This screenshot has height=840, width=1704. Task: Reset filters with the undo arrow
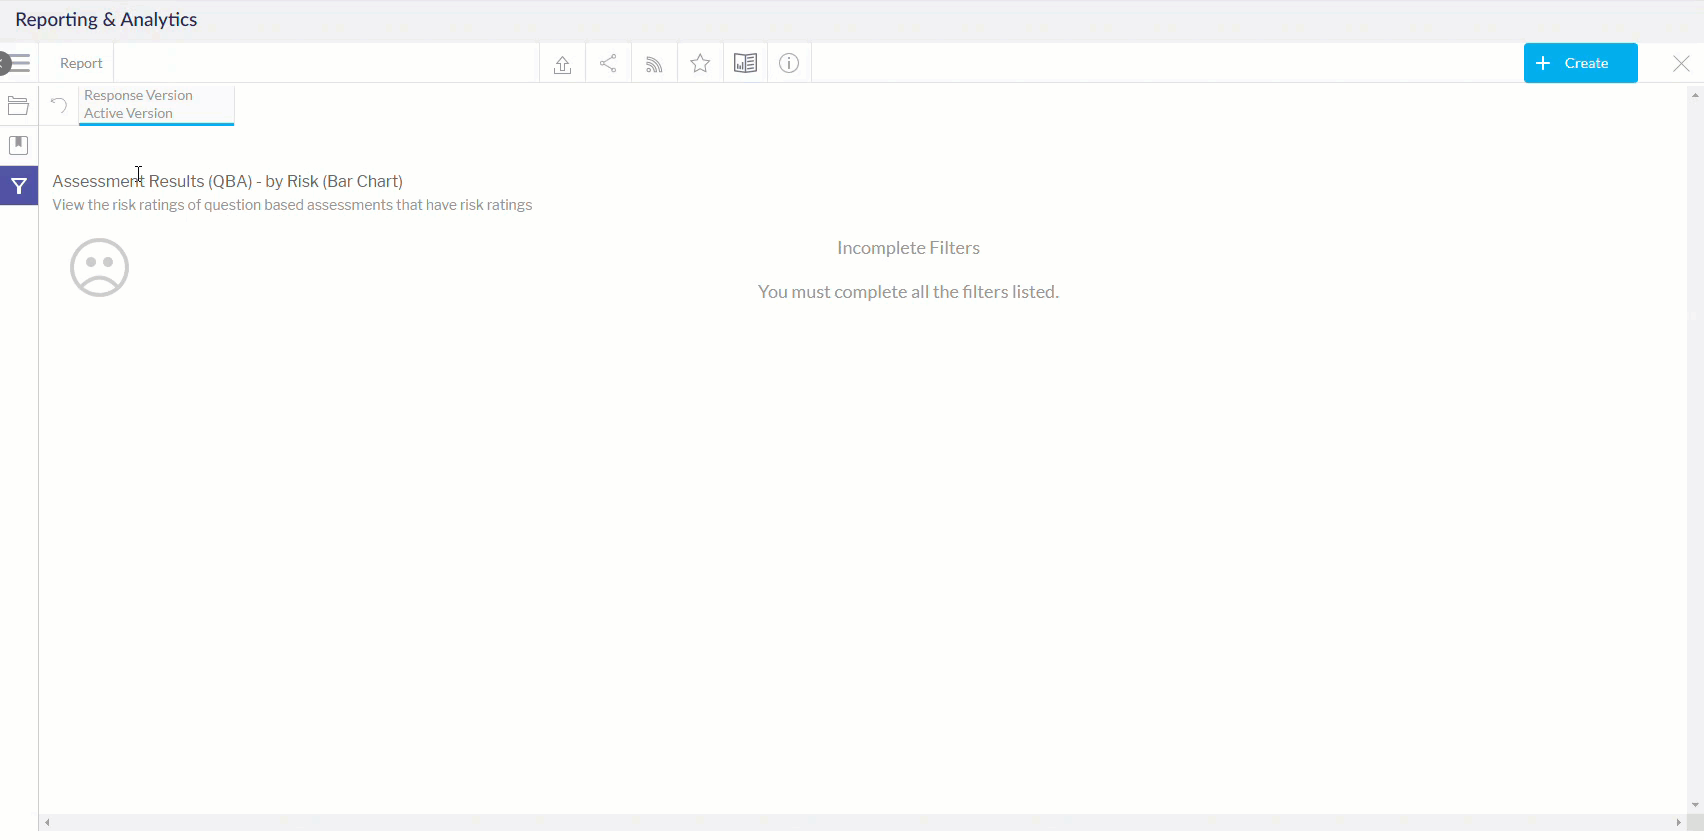click(59, 105)
